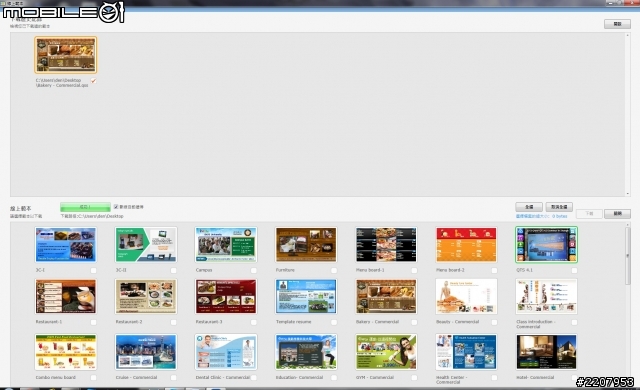This screenshot has height=390, width=640.
Task: Click the up arrow of downloaded templates scrollbar
Action: [x=628, y=35]
